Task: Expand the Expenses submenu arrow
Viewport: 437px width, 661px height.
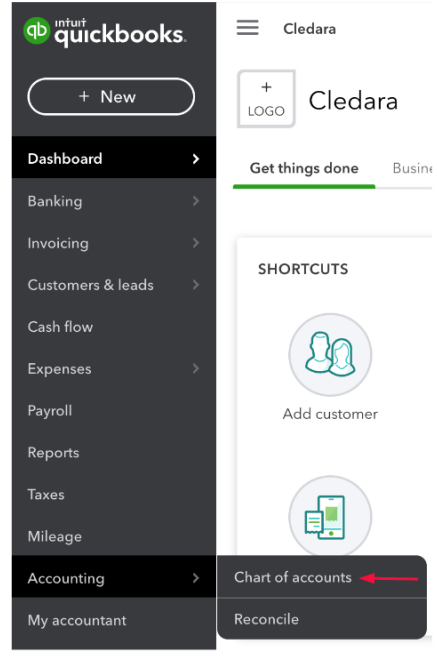Action: (196, 368)
